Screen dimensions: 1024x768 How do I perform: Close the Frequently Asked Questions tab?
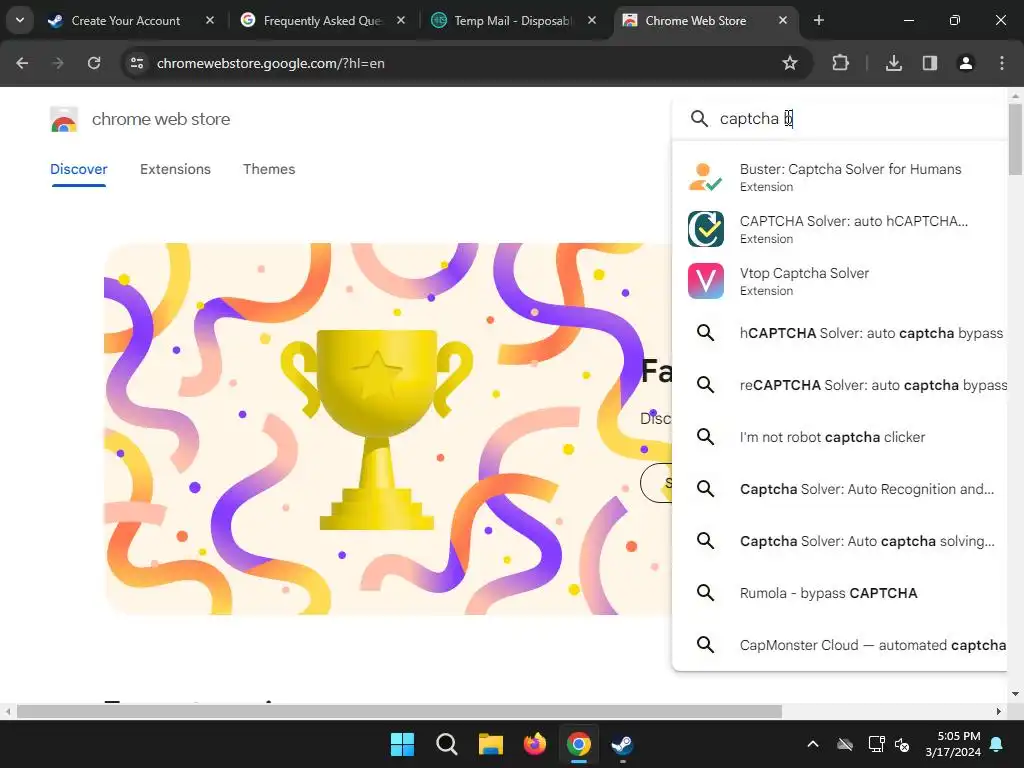pyautogui.click(x=401, y=21)
